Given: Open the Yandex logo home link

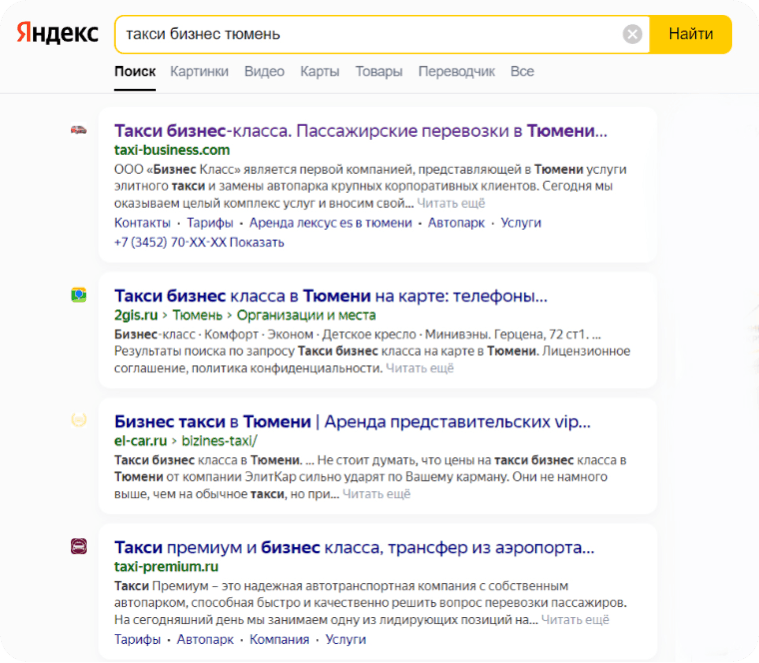Looking at the screenshot, I should [x=58, y=34].
